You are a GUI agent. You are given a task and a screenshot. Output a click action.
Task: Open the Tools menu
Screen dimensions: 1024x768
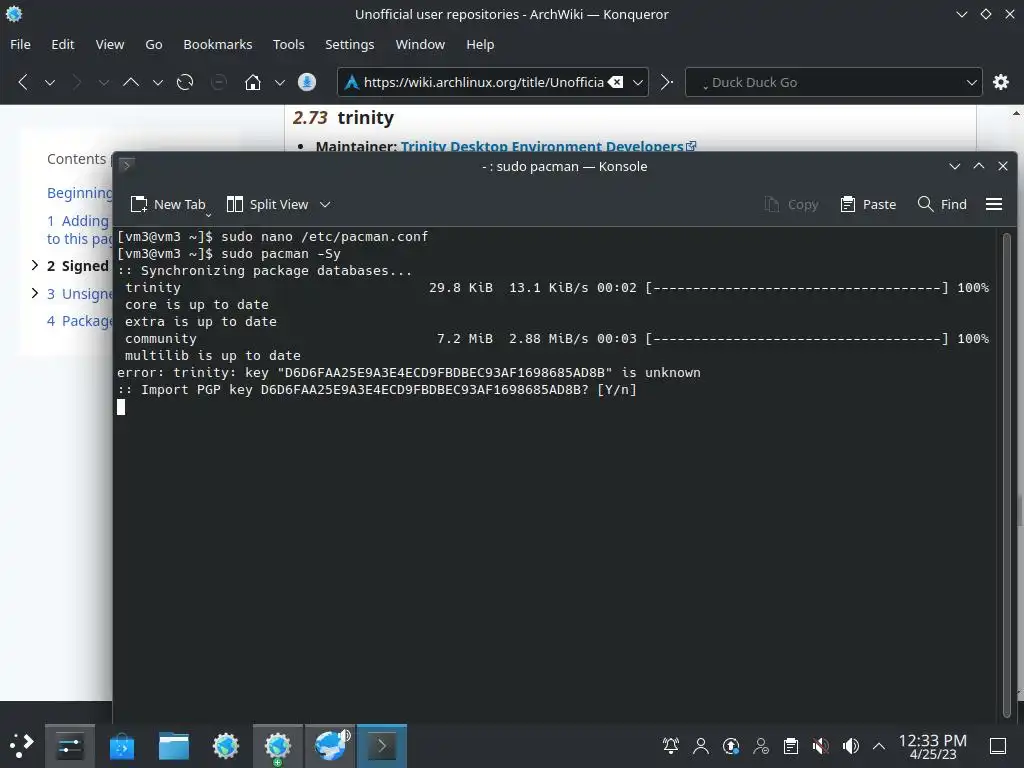(289, 44)
